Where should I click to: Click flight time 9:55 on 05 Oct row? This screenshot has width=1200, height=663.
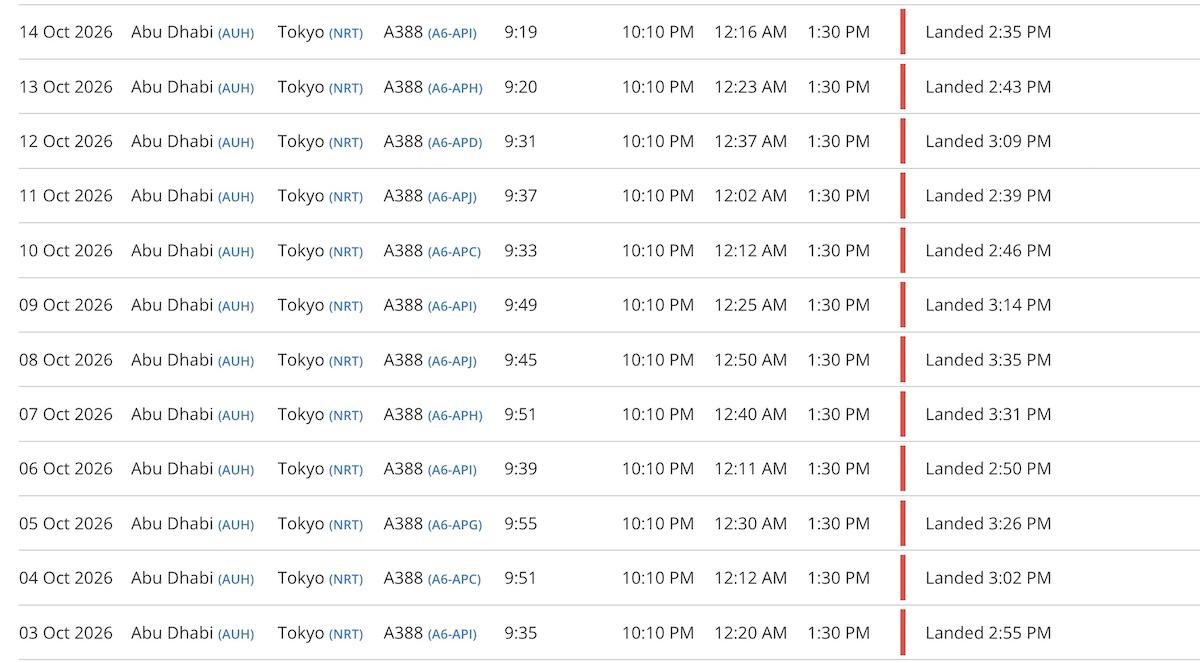pos(521,523)
